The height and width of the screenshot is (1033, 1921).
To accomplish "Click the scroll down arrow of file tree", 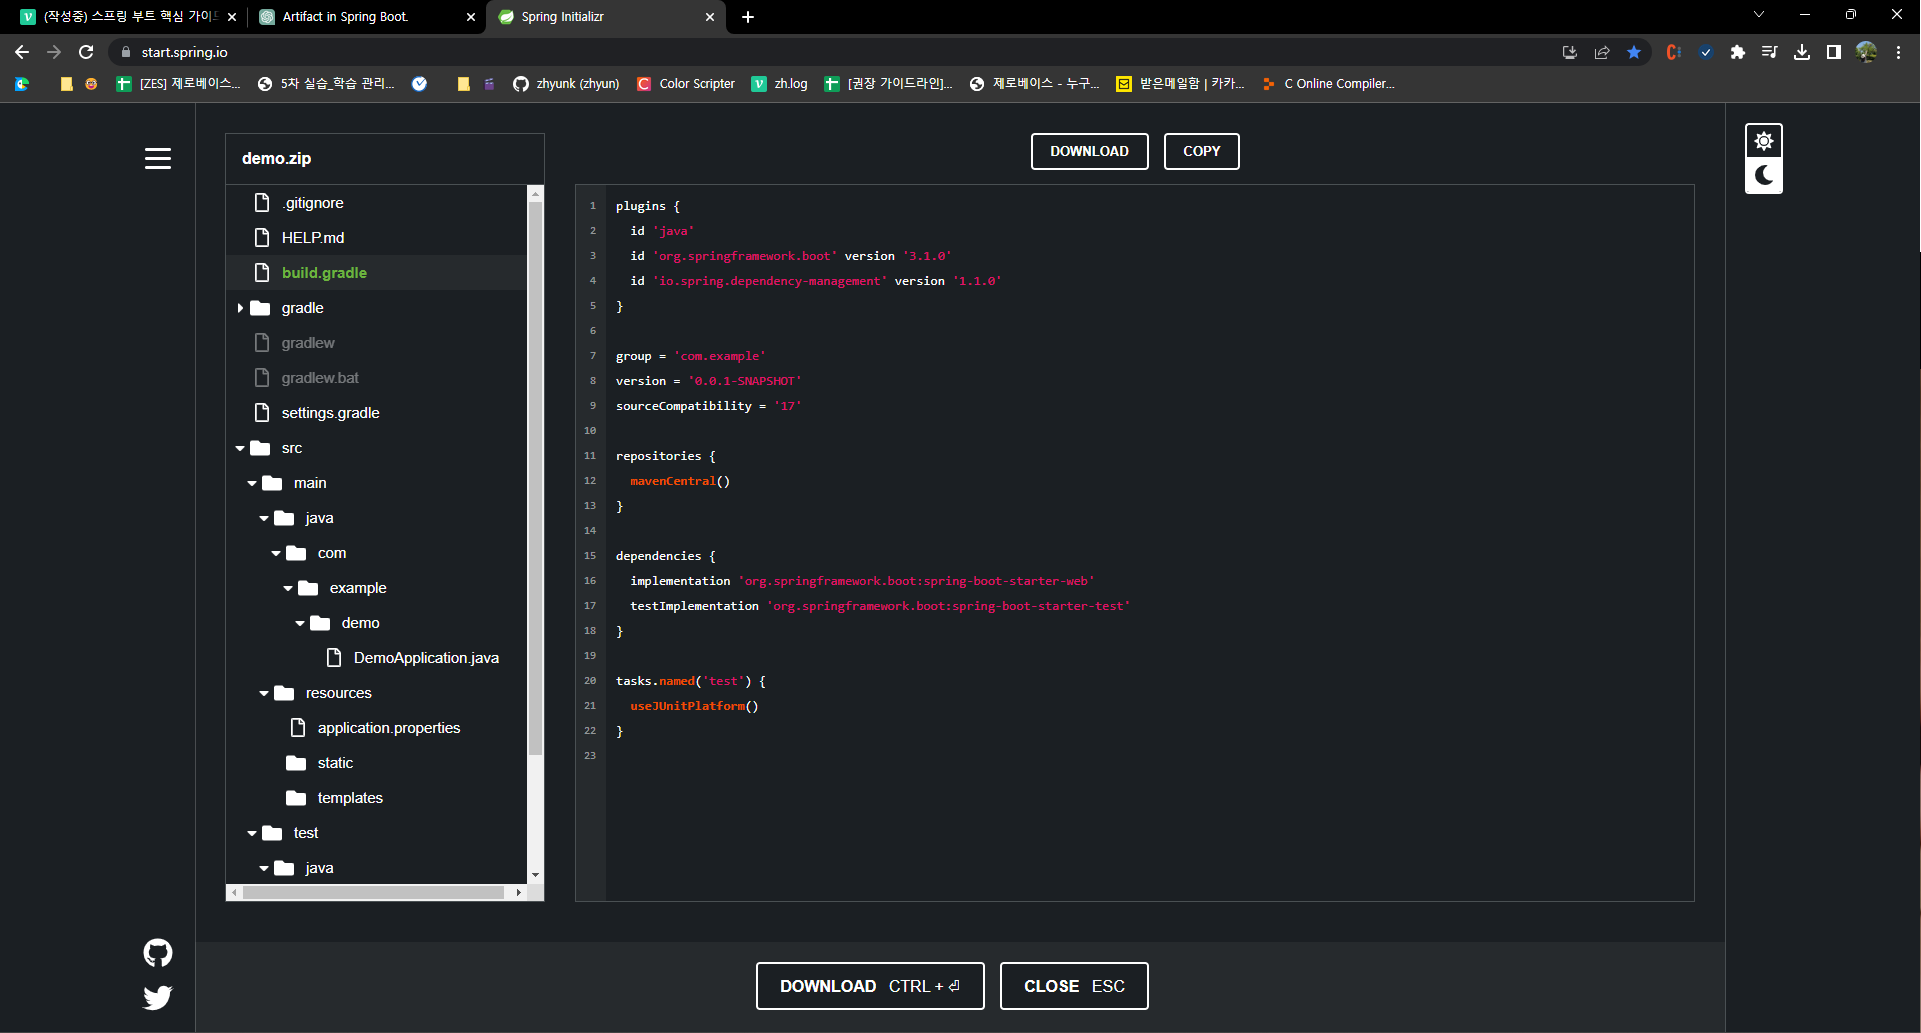I will [x=536, y=875].
